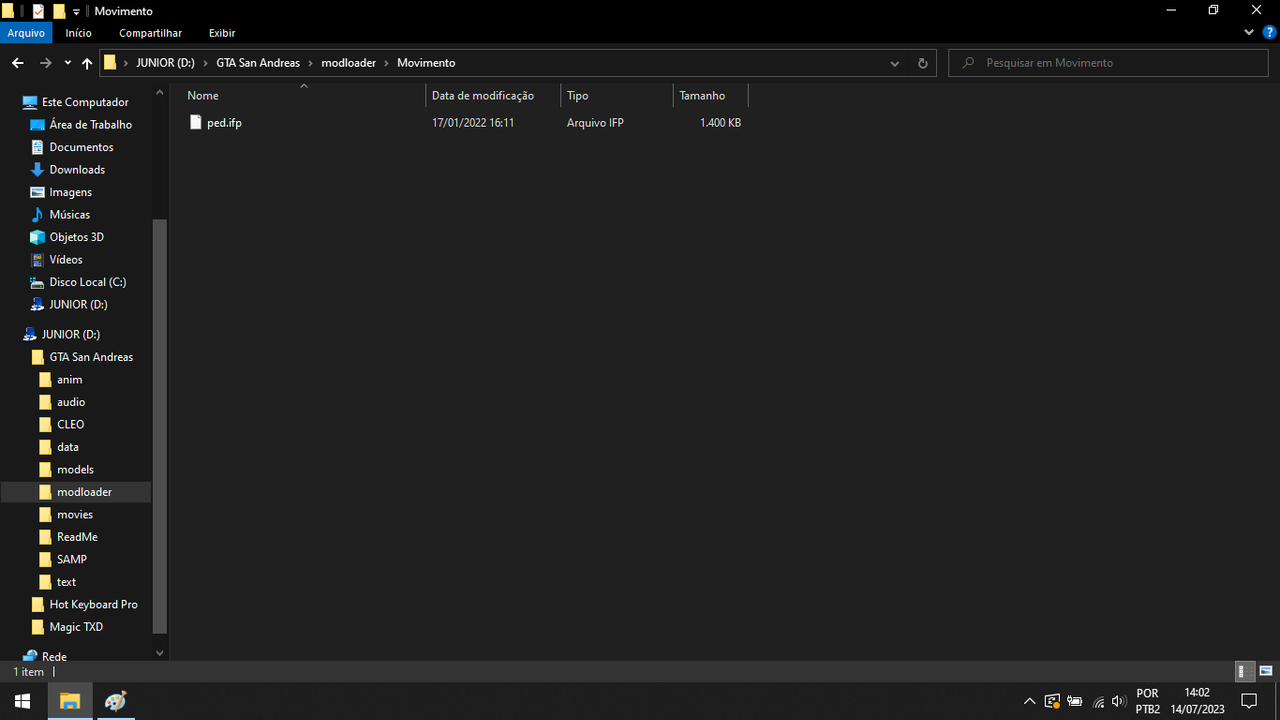Image resolution: width=1280 pixels, height=720 pixels.
Task: Open Vídeos in sidebar
Action: [66, 260]
